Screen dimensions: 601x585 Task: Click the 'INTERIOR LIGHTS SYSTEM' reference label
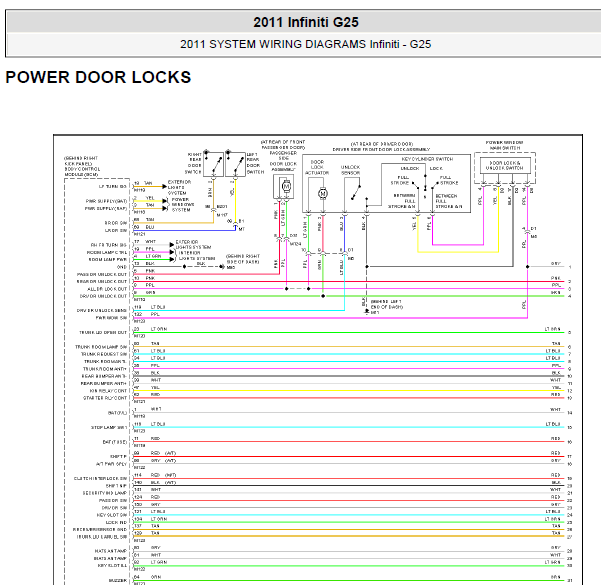[x=195, y=256]
